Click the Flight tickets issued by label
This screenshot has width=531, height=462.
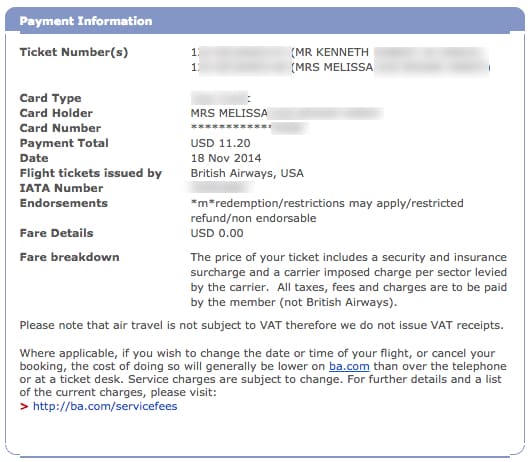click(91, 173)
